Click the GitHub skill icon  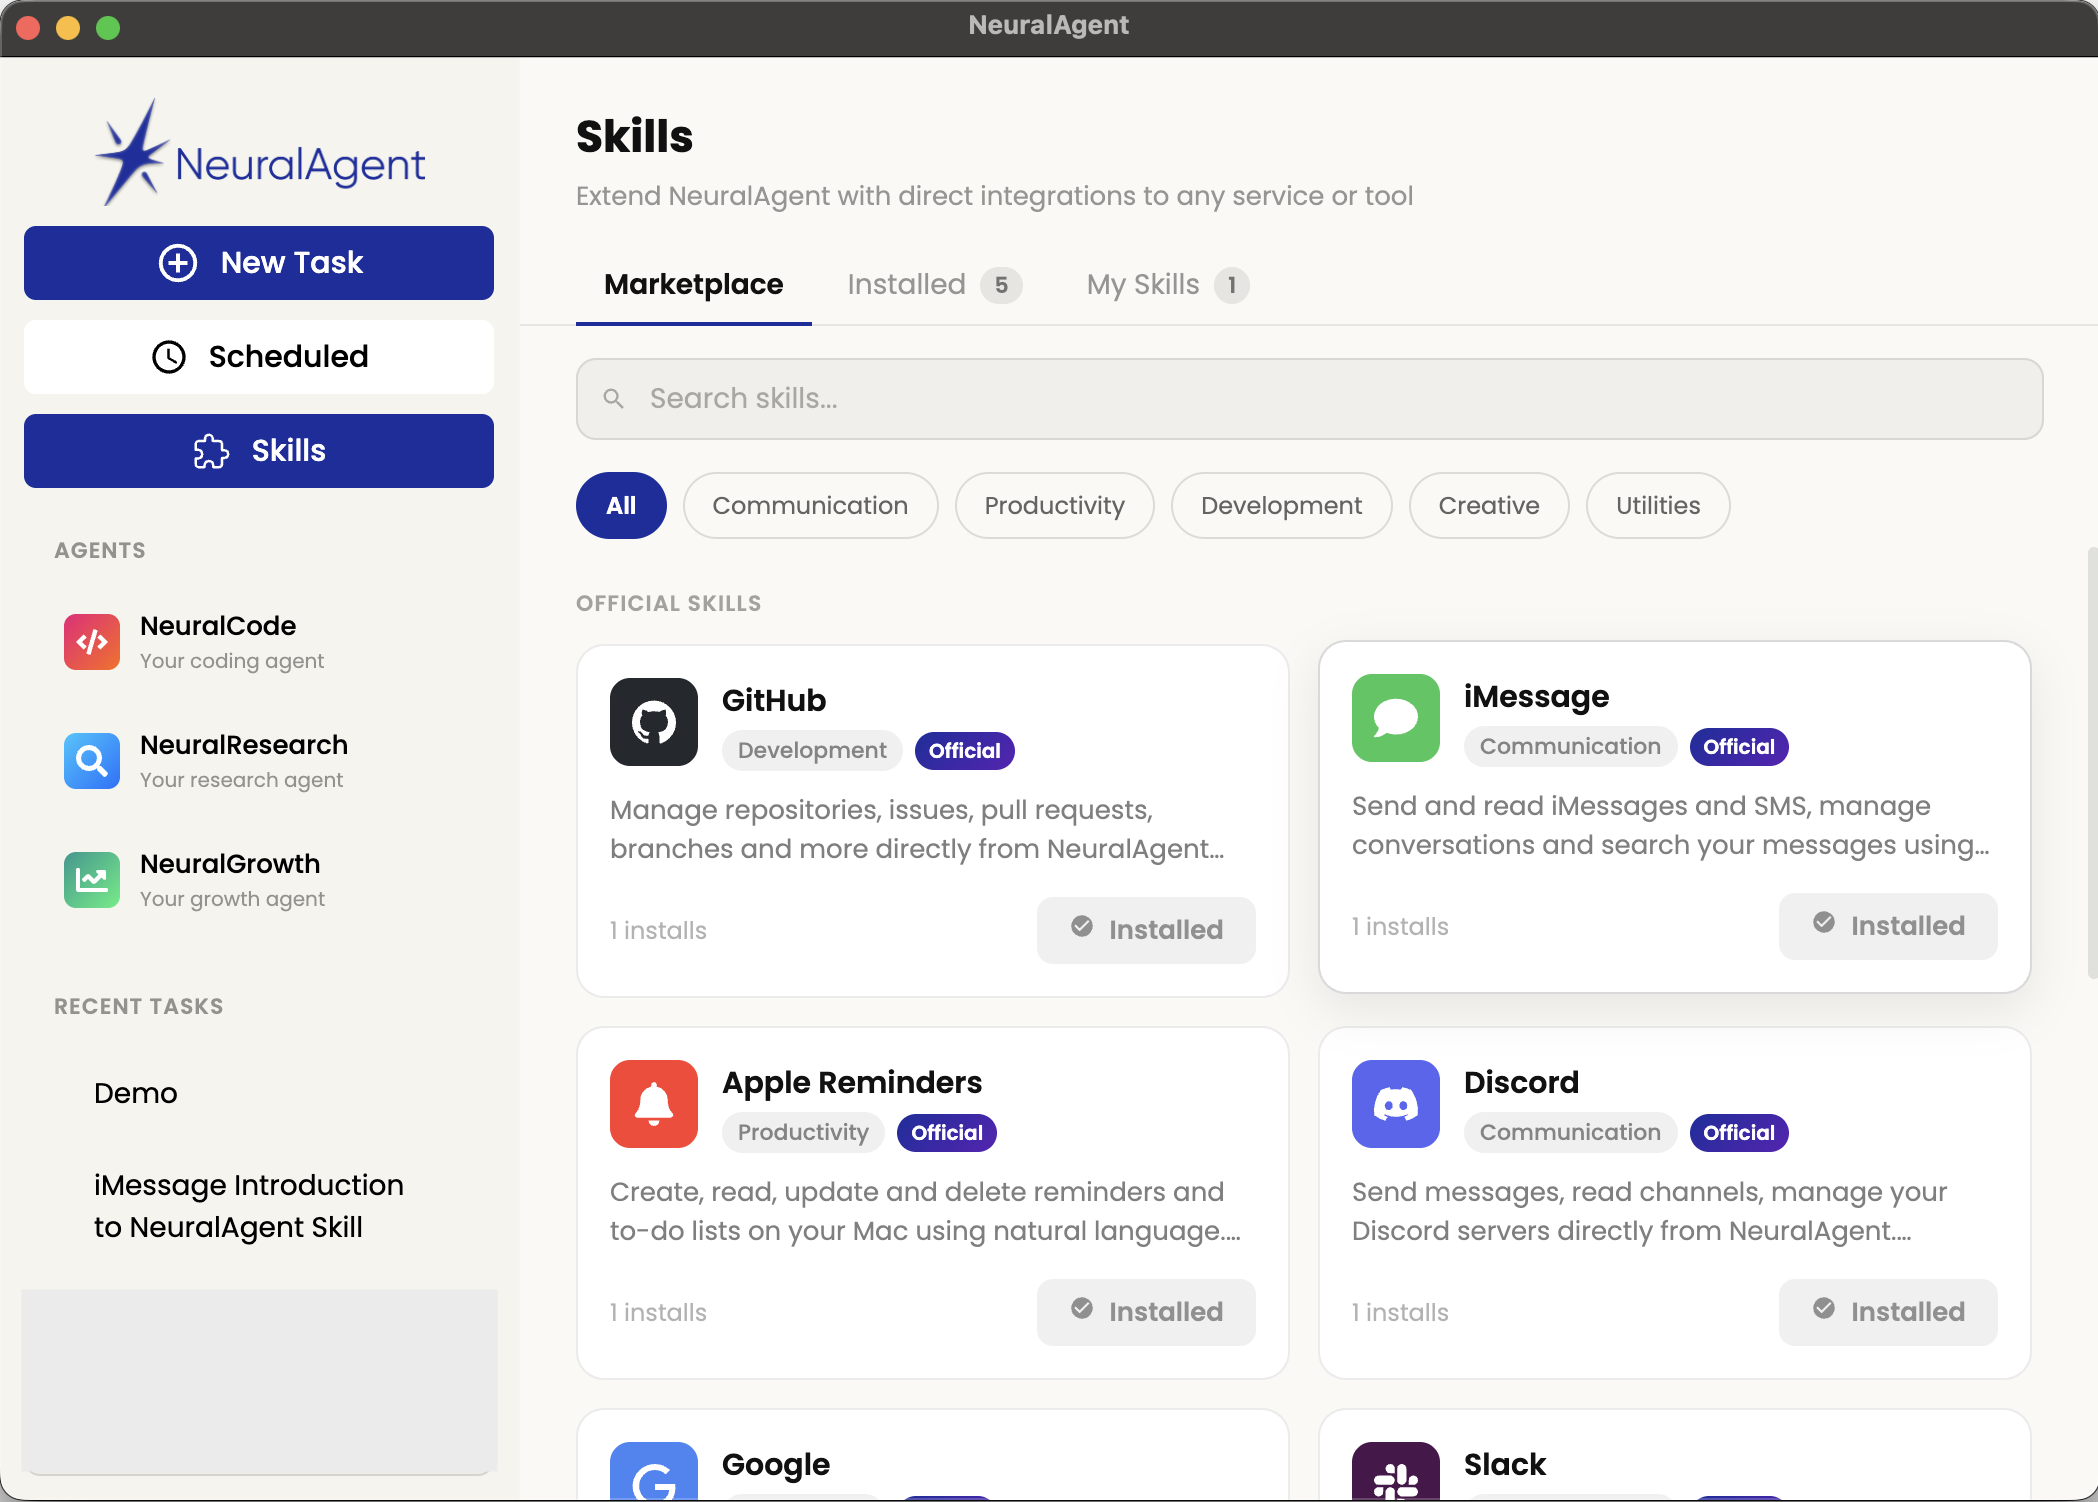point(653,721)
